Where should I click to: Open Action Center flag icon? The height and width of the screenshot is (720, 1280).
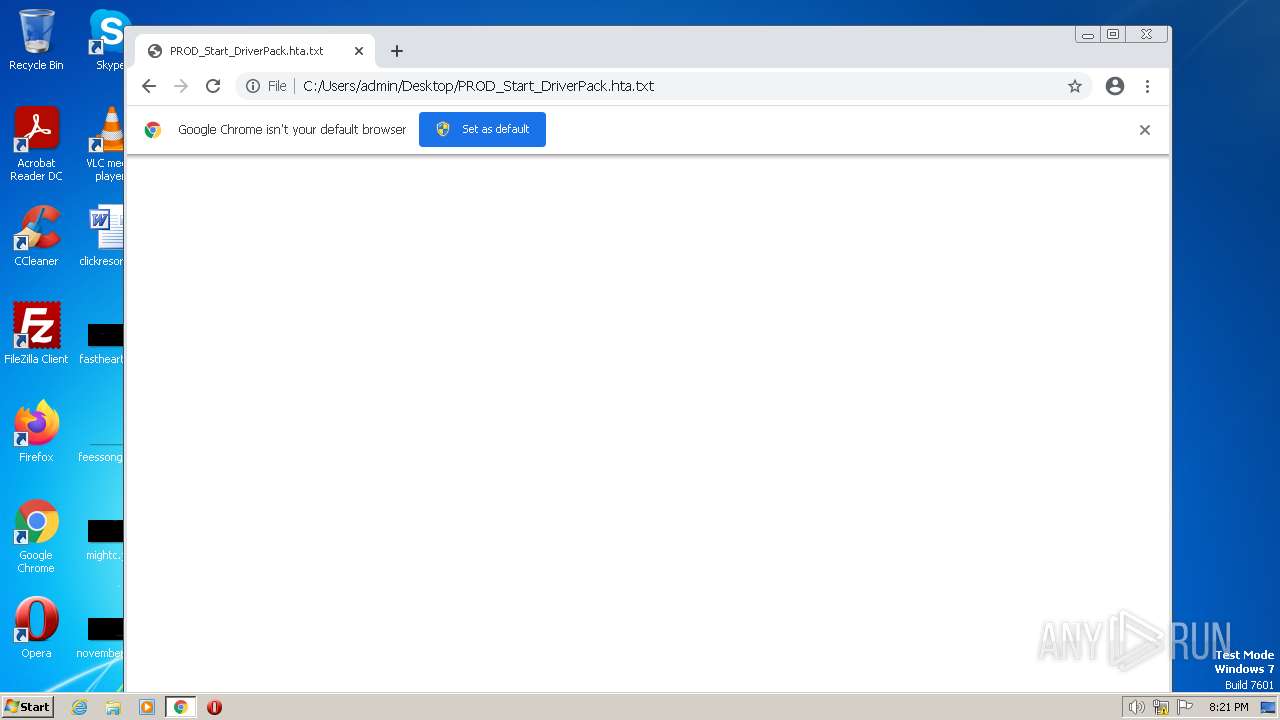pyautogui.click(x=1186, y=707)
